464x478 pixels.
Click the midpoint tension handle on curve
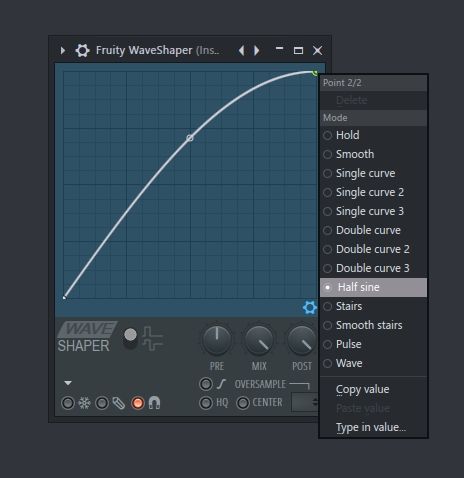pos(190,138)
